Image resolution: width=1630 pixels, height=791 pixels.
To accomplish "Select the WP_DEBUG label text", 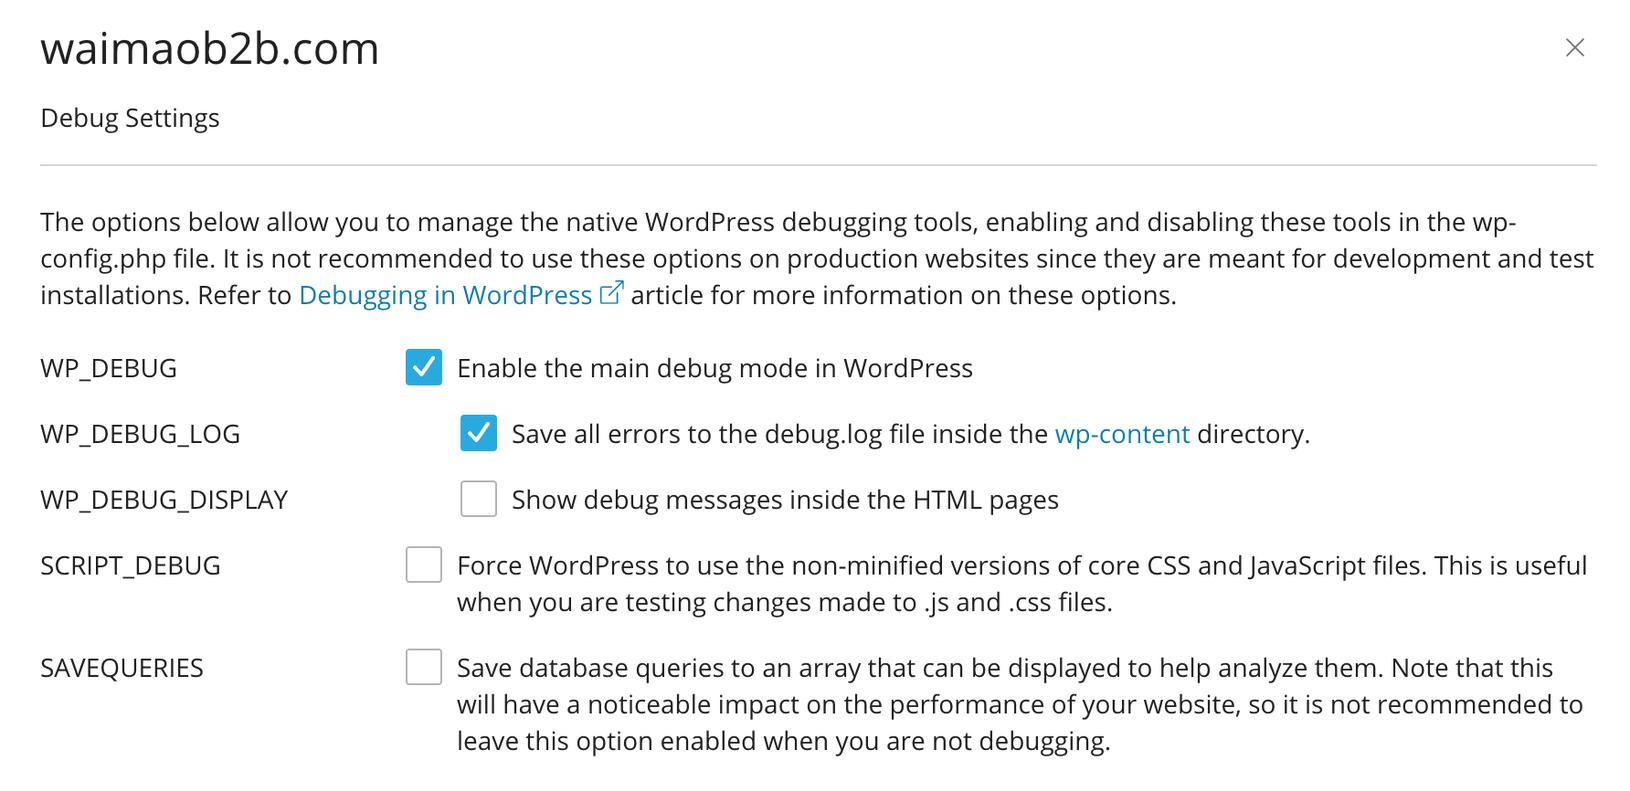I will click(x=108, y=367).
